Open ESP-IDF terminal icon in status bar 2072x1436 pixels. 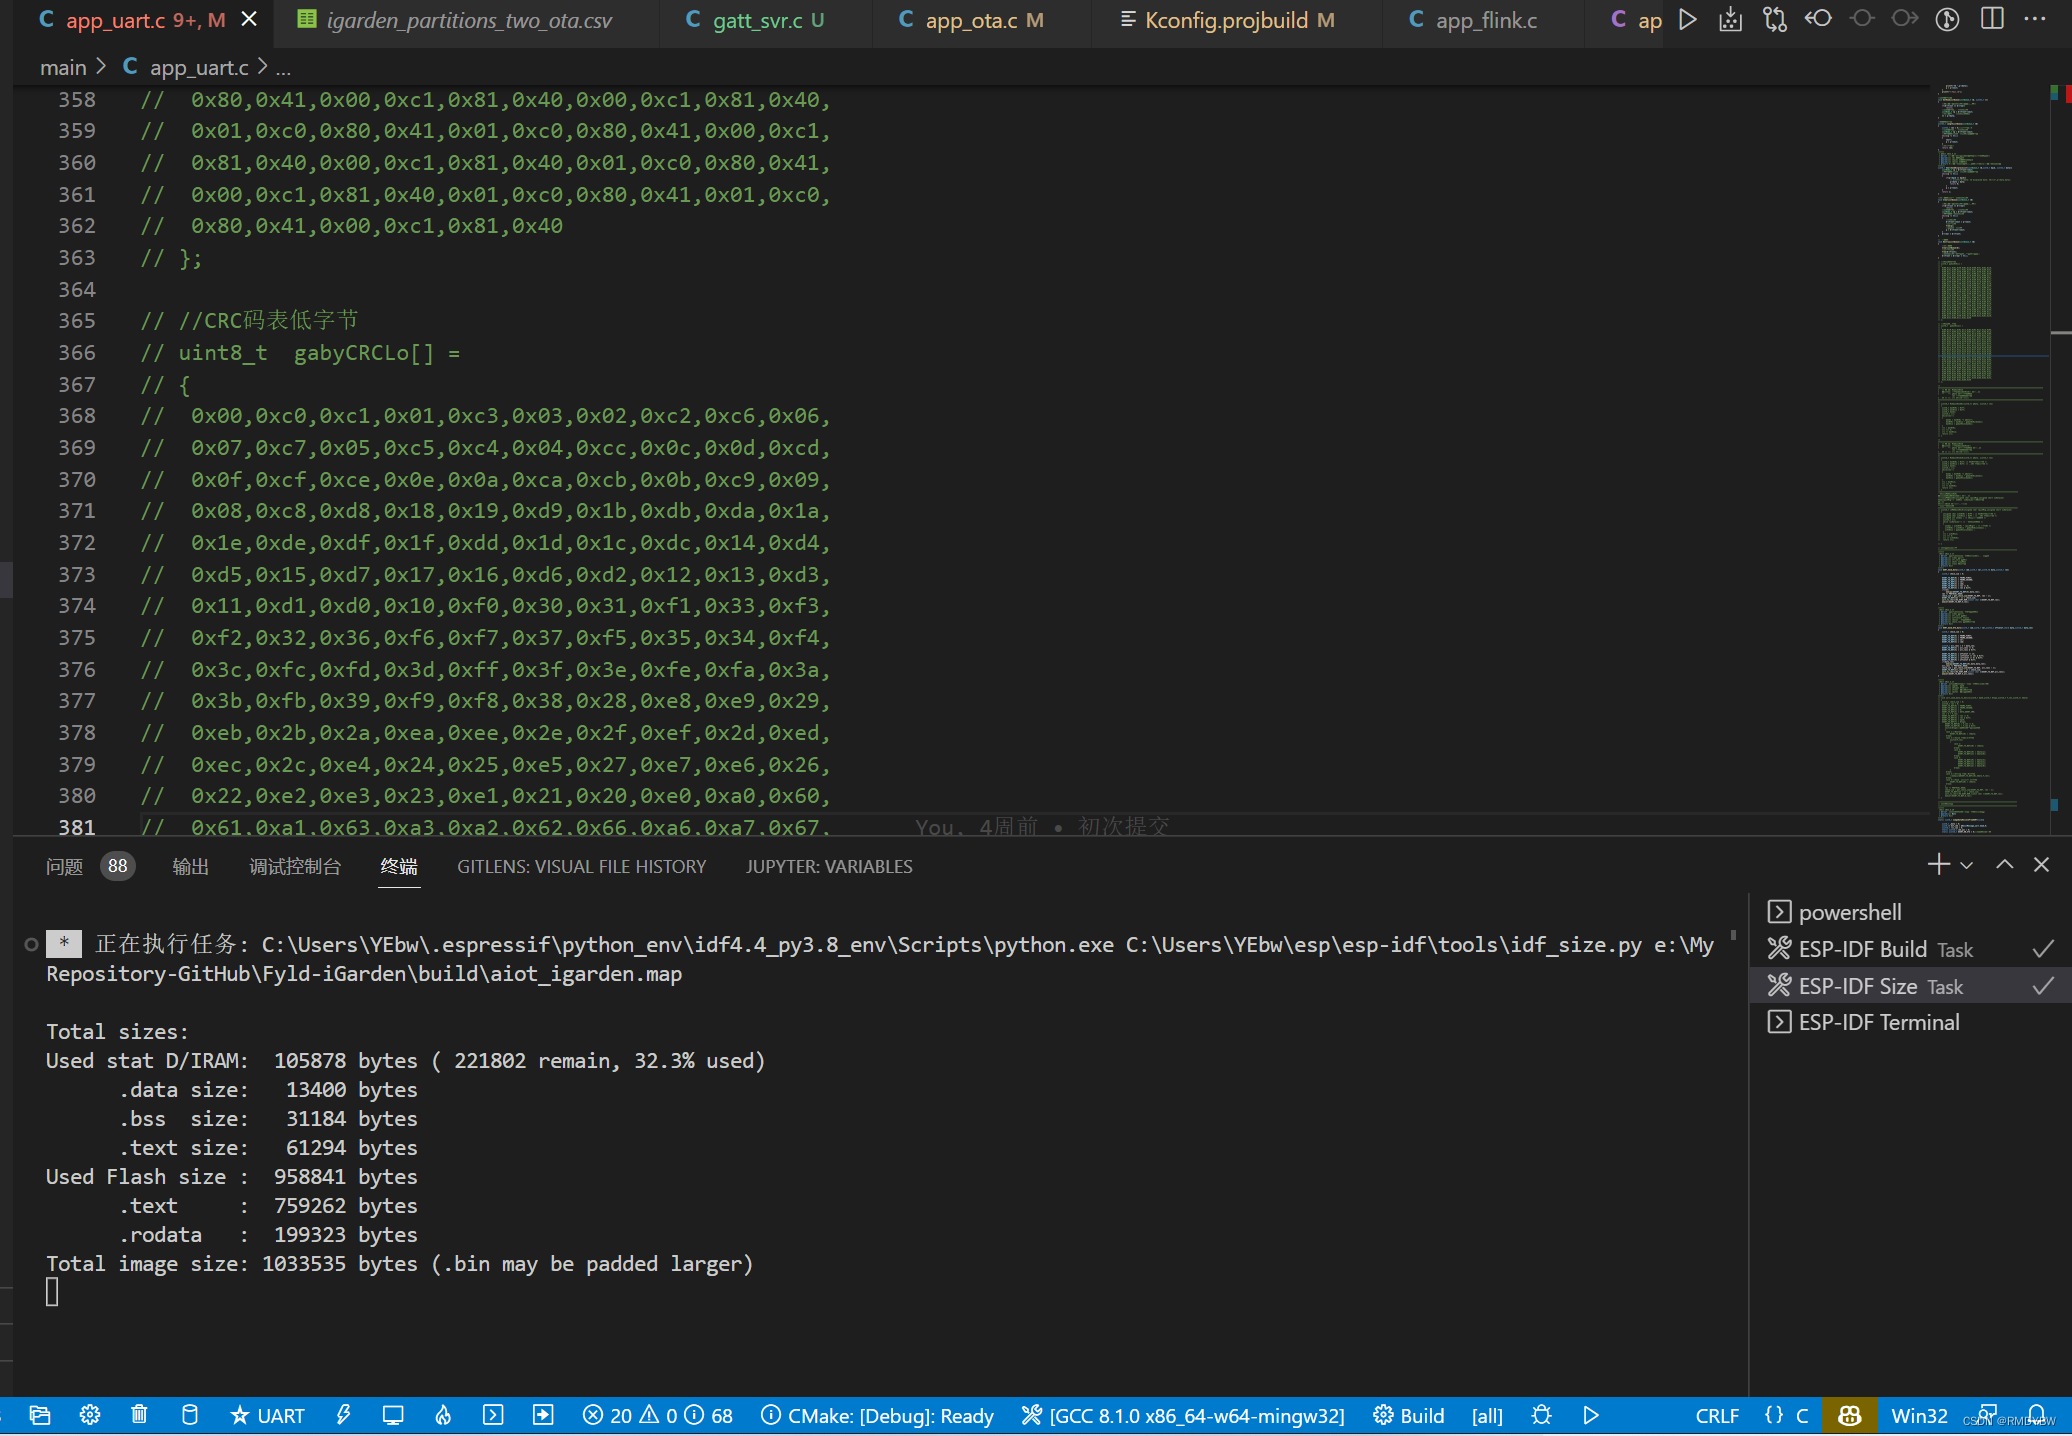tap(493, 1415)
